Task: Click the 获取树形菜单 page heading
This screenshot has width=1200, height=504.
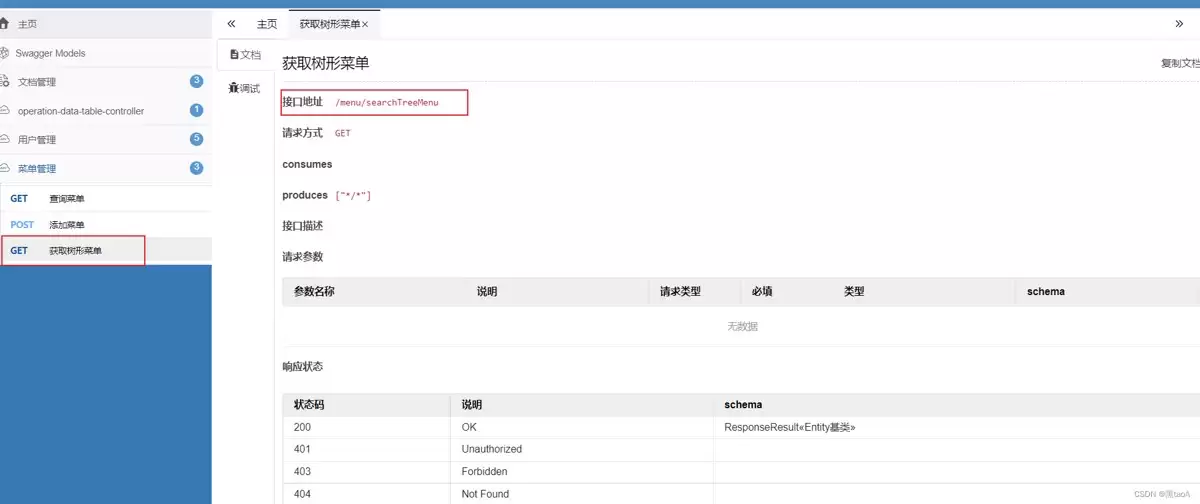Action: point(326,63)
